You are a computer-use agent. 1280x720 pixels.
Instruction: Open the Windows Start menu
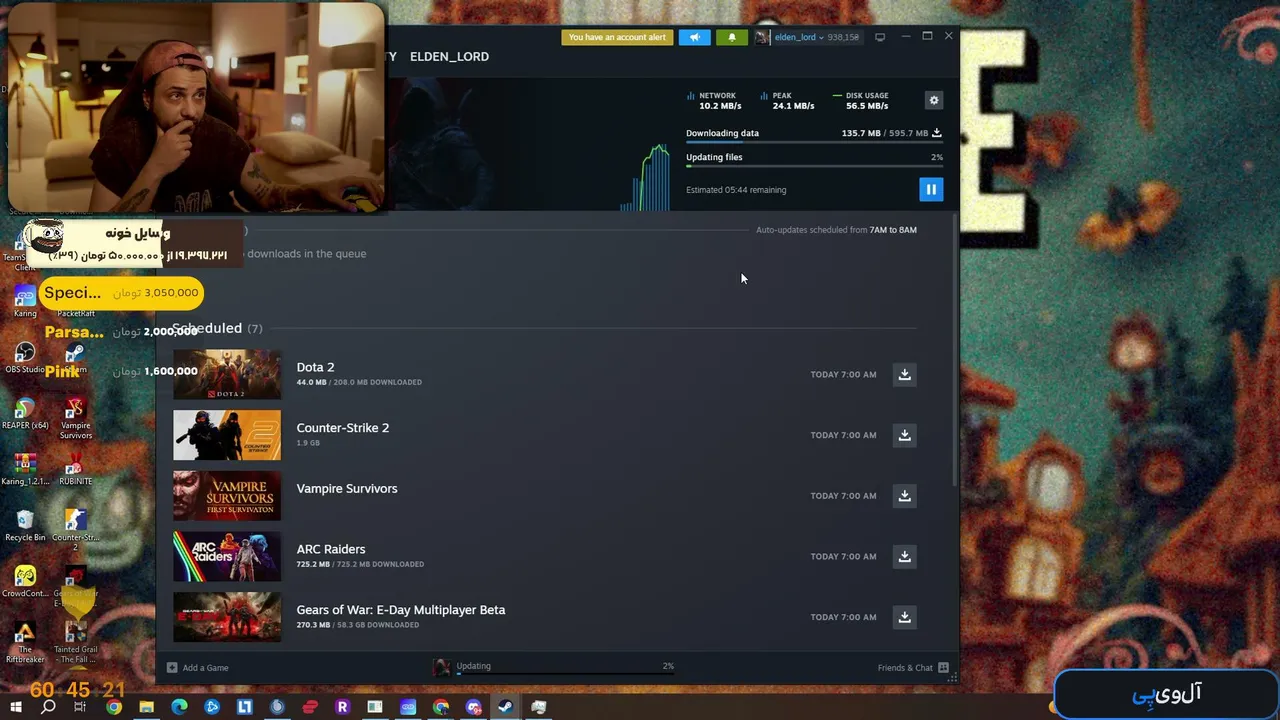click(x=15, y=707)
